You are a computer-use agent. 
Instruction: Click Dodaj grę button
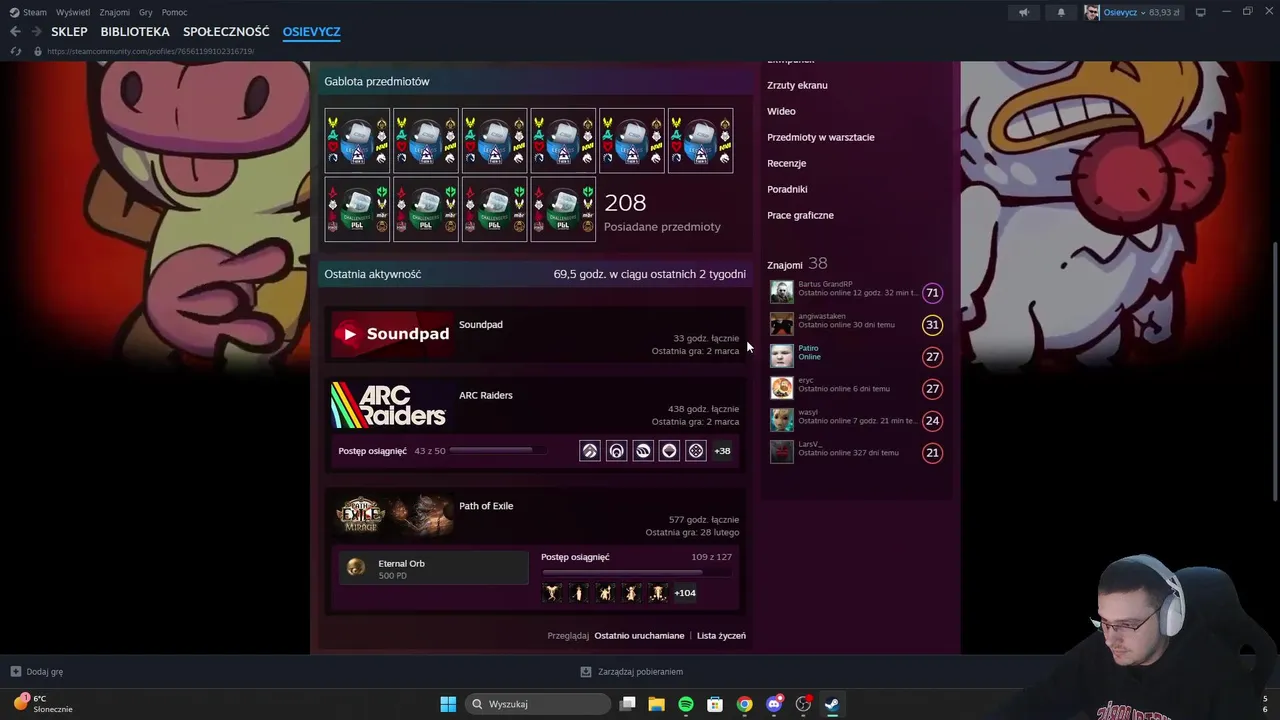coord(36,672)
